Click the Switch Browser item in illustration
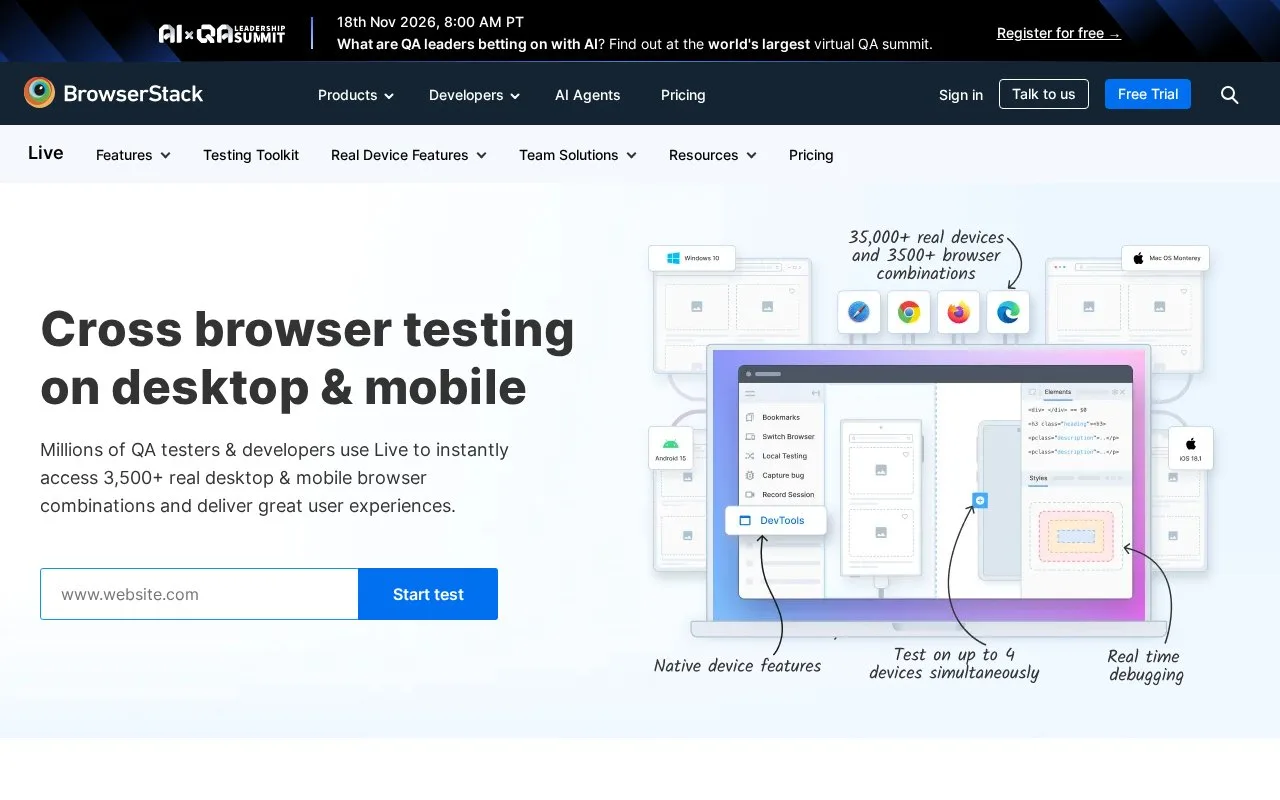 coord(780,437)
